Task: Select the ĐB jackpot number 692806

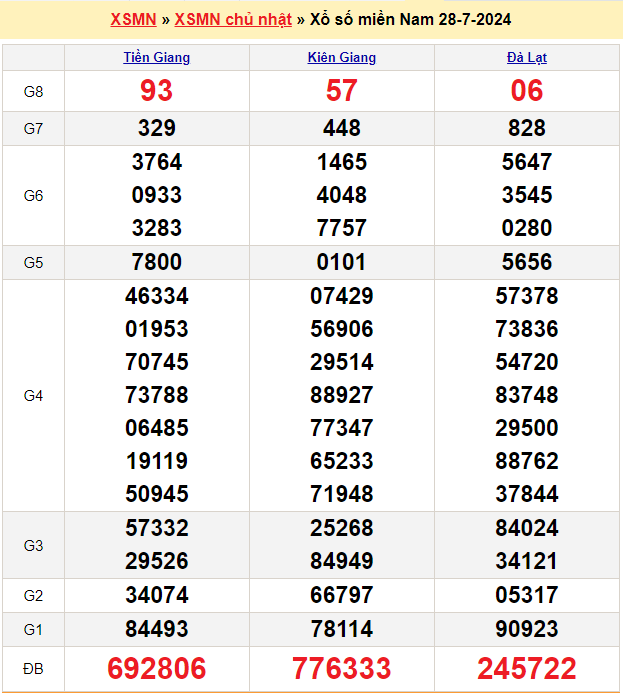Action: [157, 668]
